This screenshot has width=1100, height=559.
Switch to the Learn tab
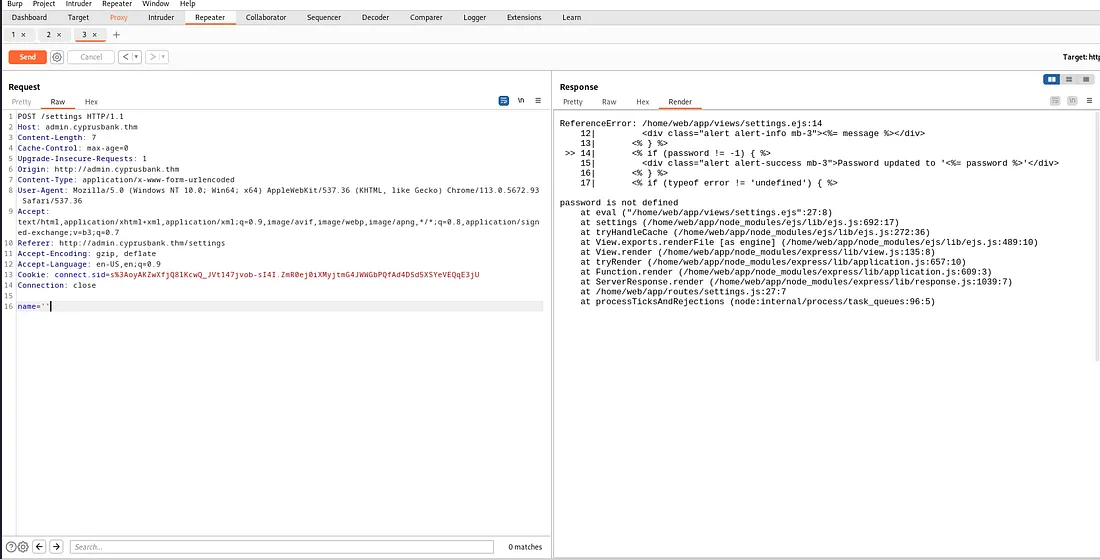point(572,18)
